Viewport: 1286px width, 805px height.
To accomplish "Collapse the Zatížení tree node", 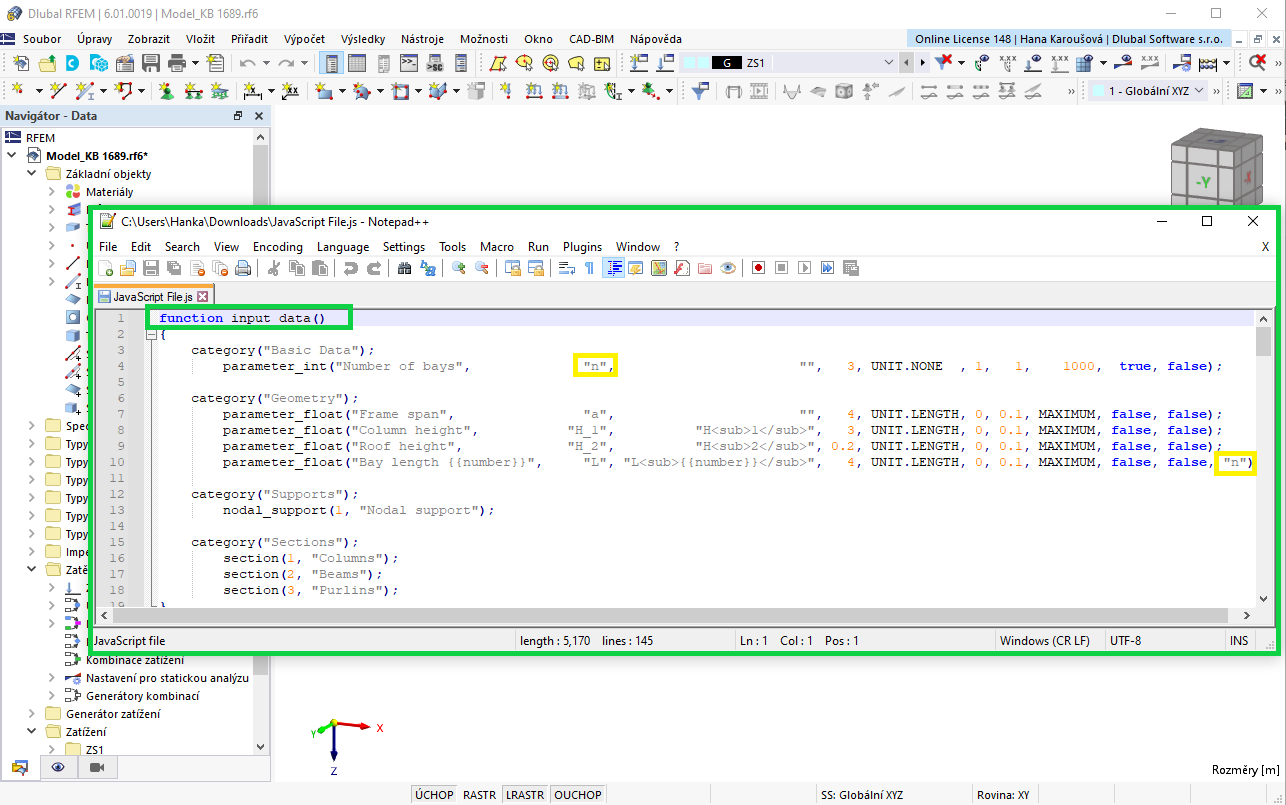I will (x=32, y=731).
